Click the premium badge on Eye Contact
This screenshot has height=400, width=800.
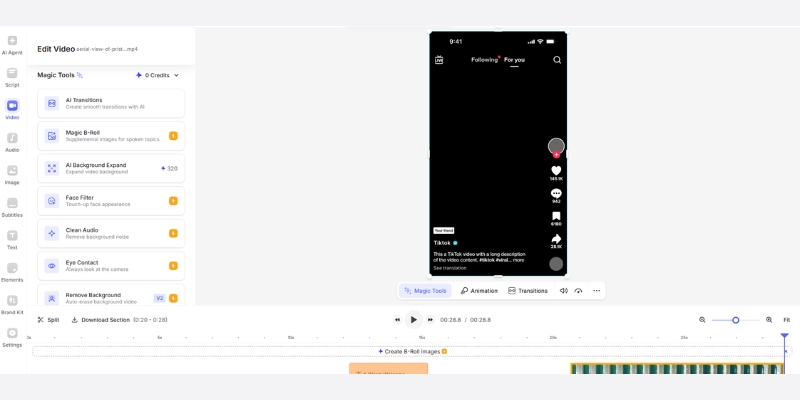pyautogui.click(x=173, y=266)
